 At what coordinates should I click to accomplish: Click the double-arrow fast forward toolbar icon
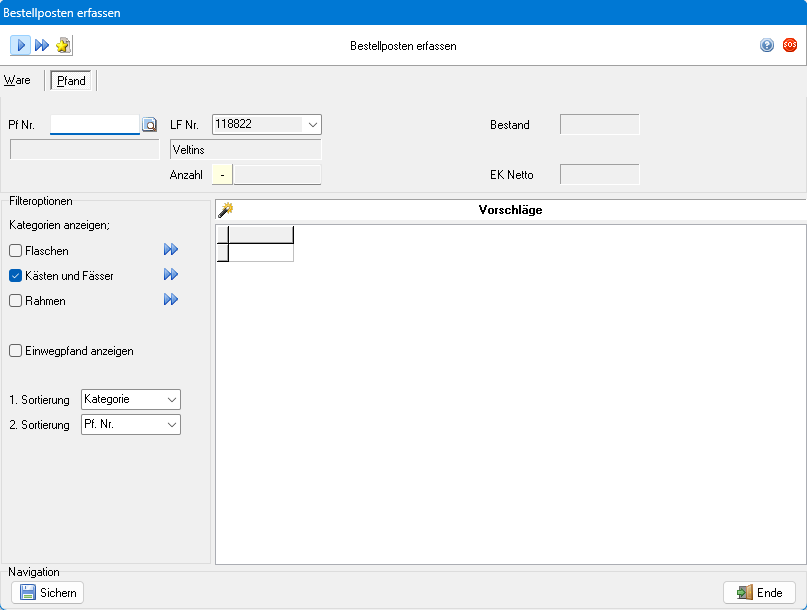click(x=42, y=45)
